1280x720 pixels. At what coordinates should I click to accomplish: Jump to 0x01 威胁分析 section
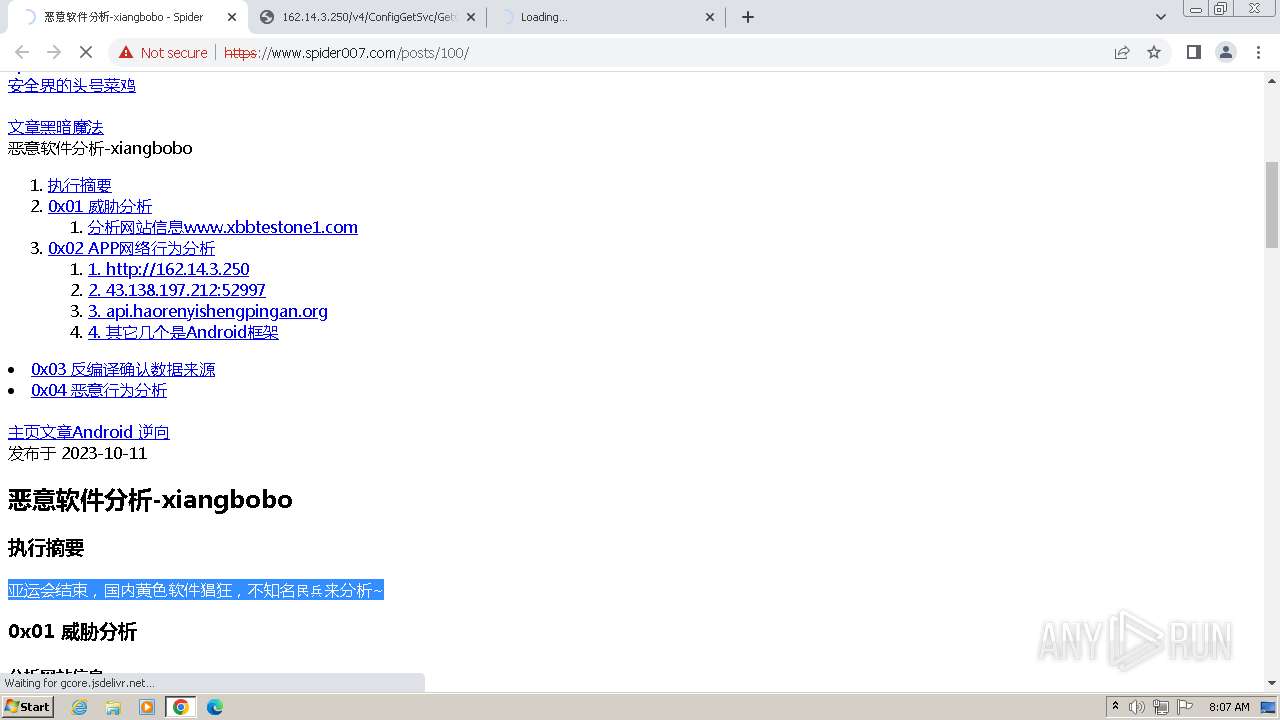[100, 206]
